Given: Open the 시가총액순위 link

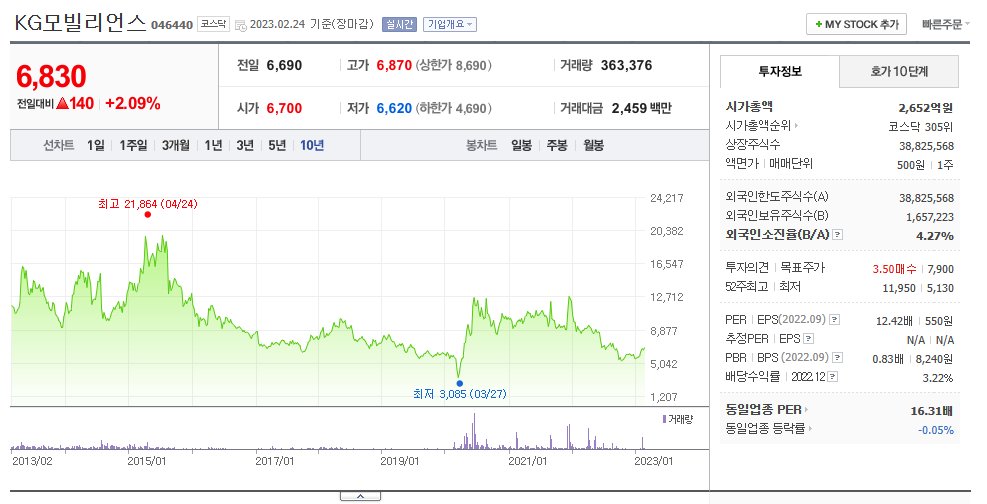Looking at the screenshot, I should (758, 126).
